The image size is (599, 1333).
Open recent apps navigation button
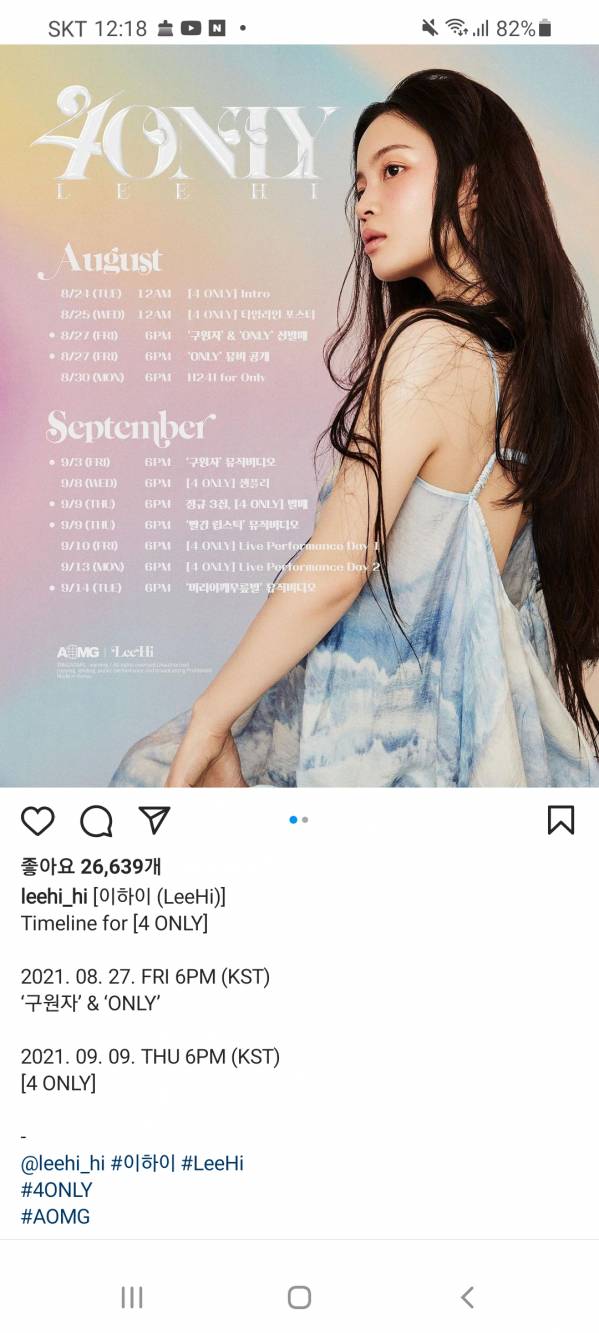(x=132, y=1297)
